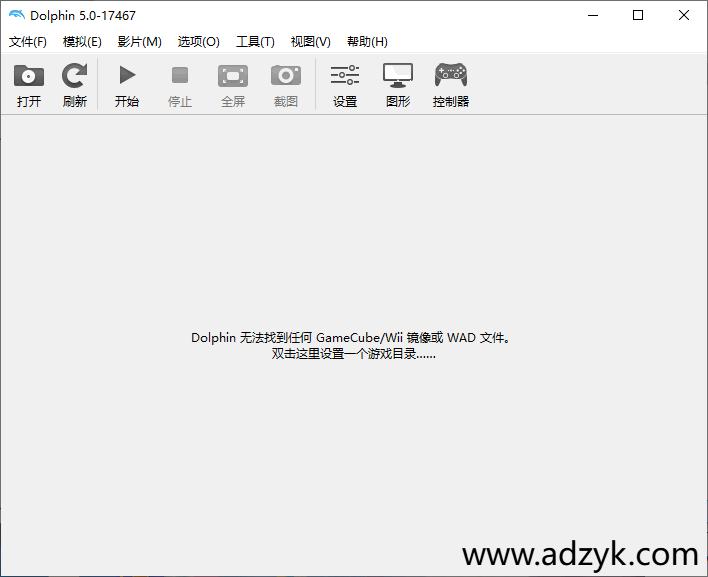The image size is (708, 577).
Task: Open Graphics (图形) monitor icon
Action: tap(398, 75)
